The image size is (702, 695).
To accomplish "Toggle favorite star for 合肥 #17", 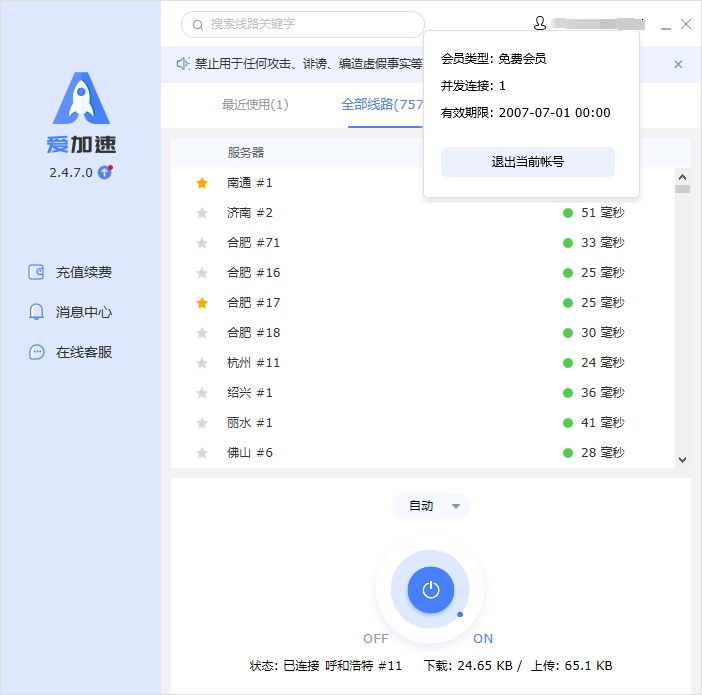I will point(202,303).
